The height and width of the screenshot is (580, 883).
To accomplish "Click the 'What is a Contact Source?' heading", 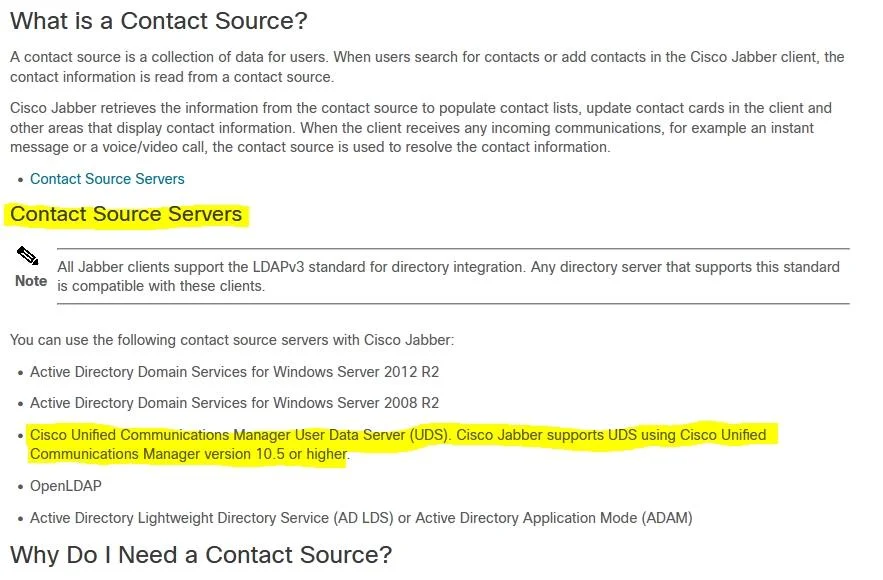I will tap(159, 21).
